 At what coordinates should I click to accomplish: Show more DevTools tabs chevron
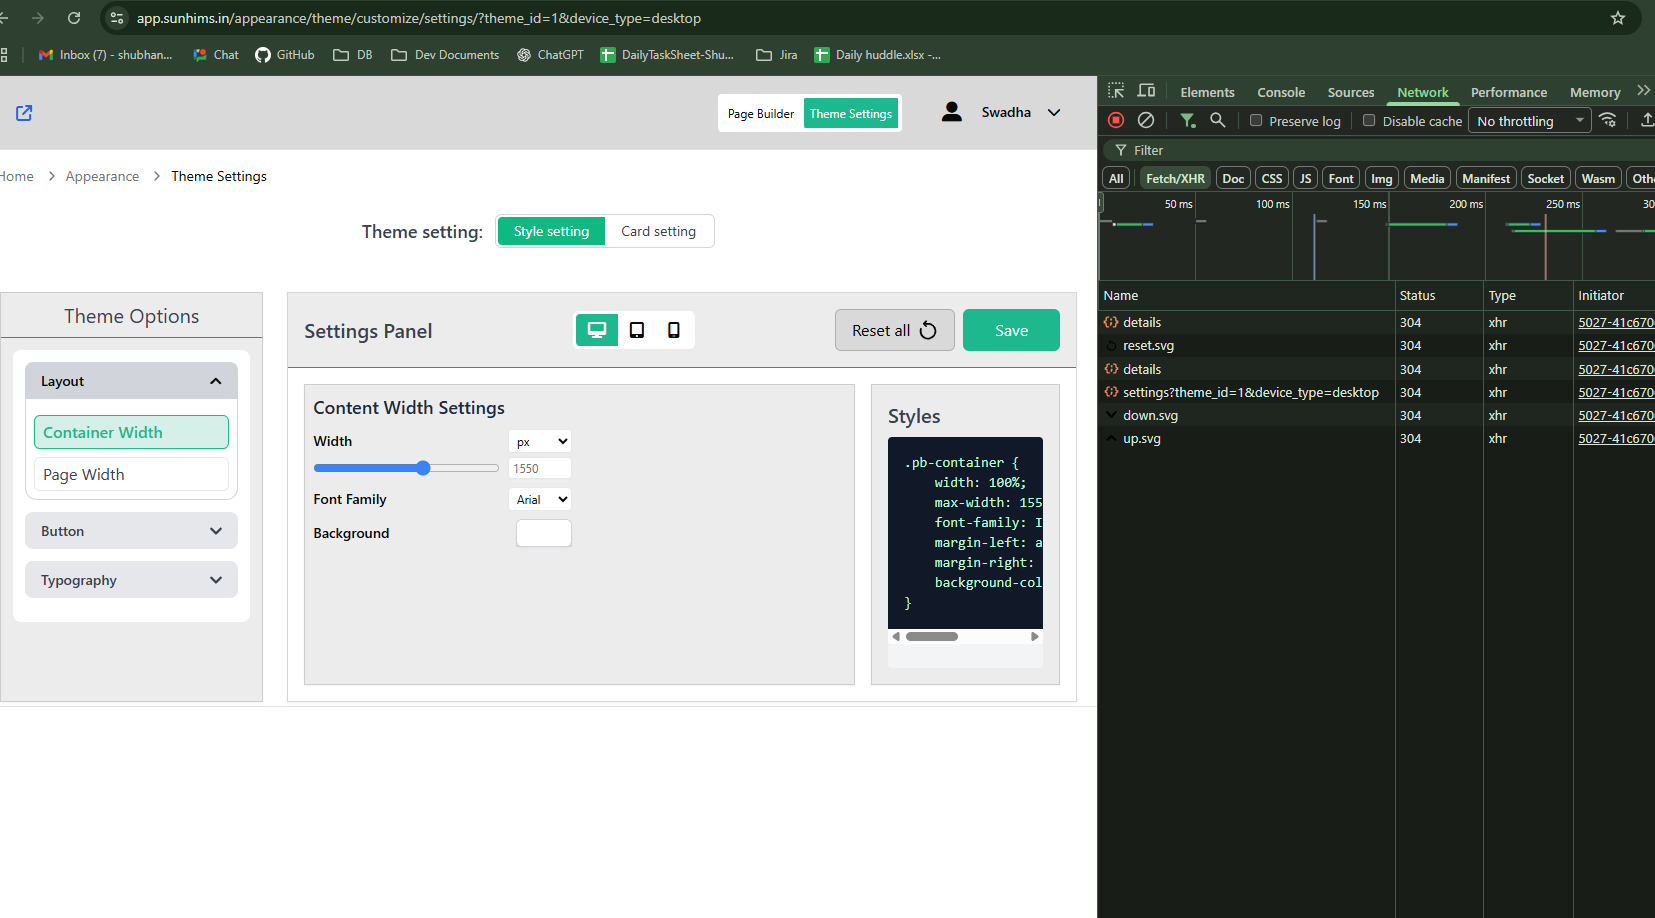click(1643, 91)
